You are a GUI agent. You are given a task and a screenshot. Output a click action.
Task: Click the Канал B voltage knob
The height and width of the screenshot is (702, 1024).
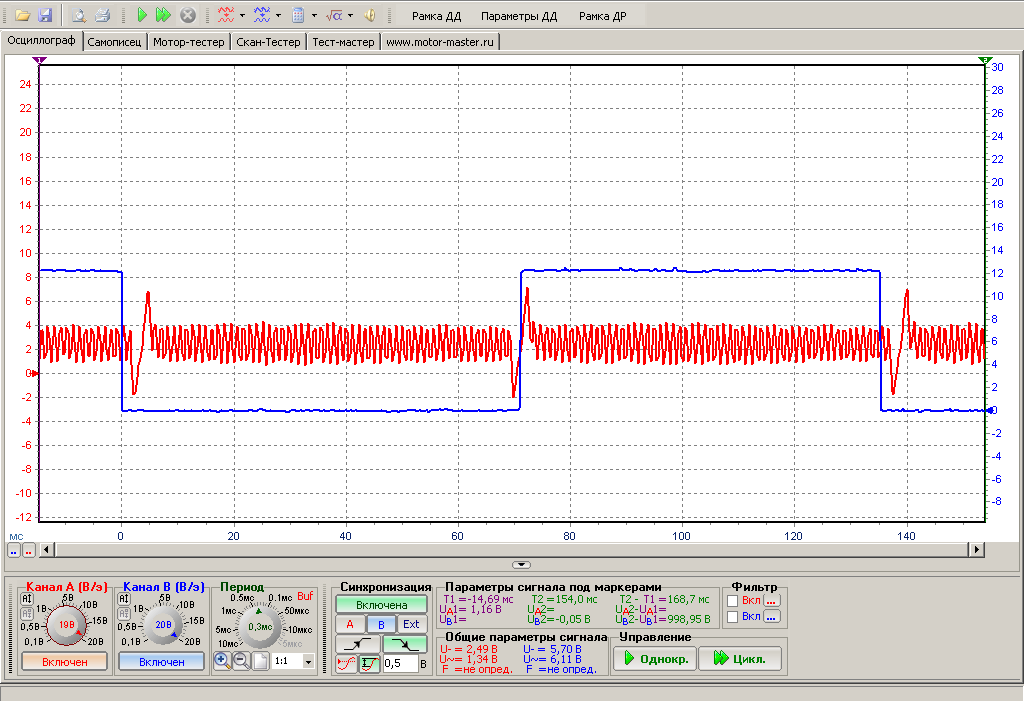[162, 624]
